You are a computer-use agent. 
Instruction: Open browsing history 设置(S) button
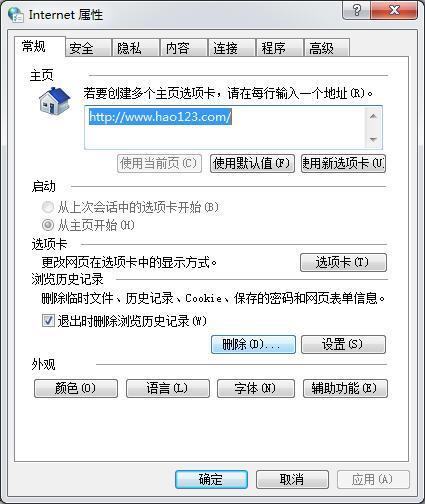tap(343, 344)
